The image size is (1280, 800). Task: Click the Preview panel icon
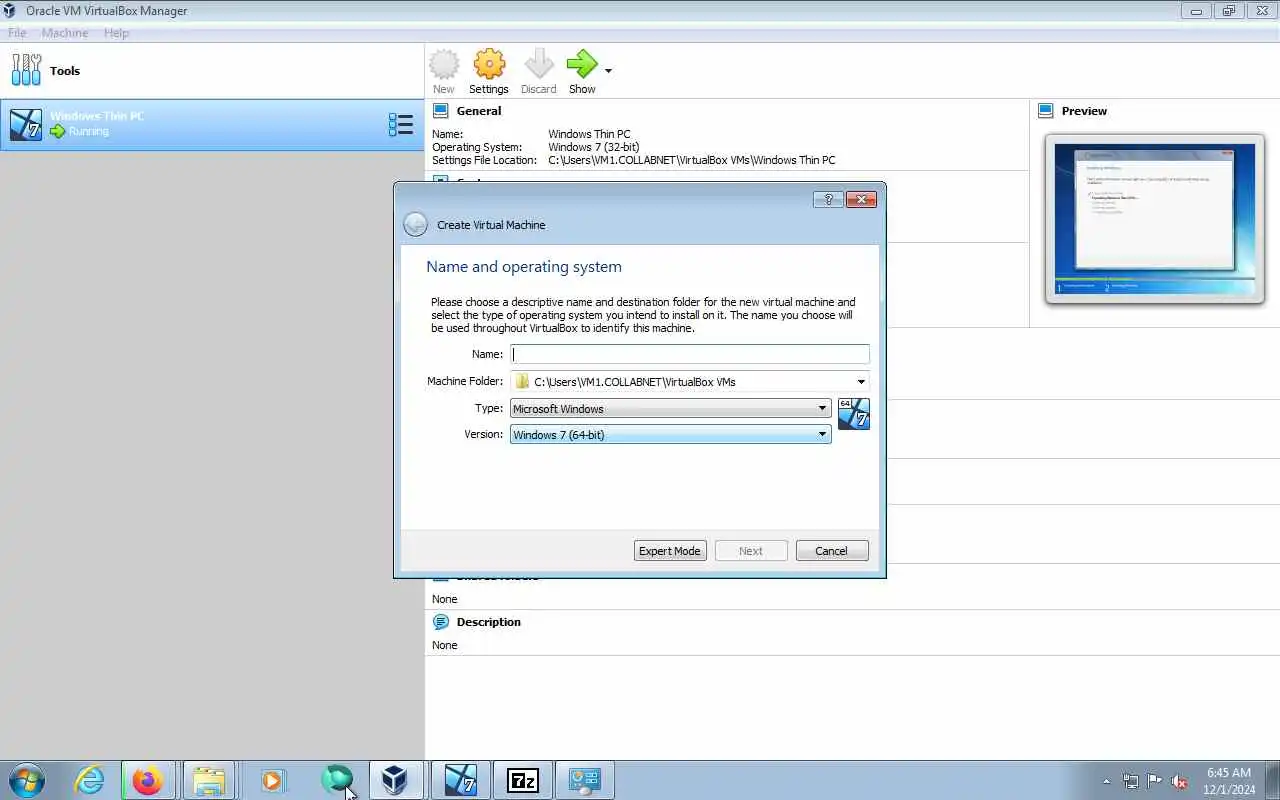pos(1046,111)
